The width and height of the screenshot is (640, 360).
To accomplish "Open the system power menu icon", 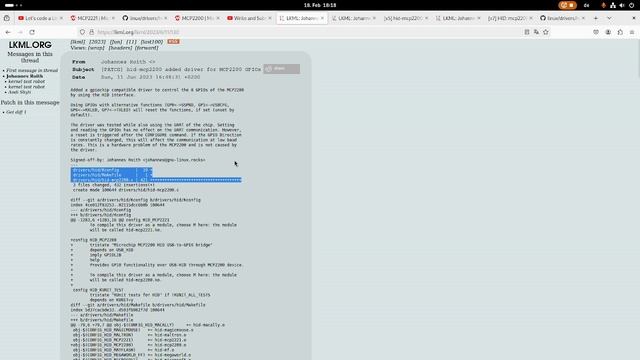I will tap(631, 5).
